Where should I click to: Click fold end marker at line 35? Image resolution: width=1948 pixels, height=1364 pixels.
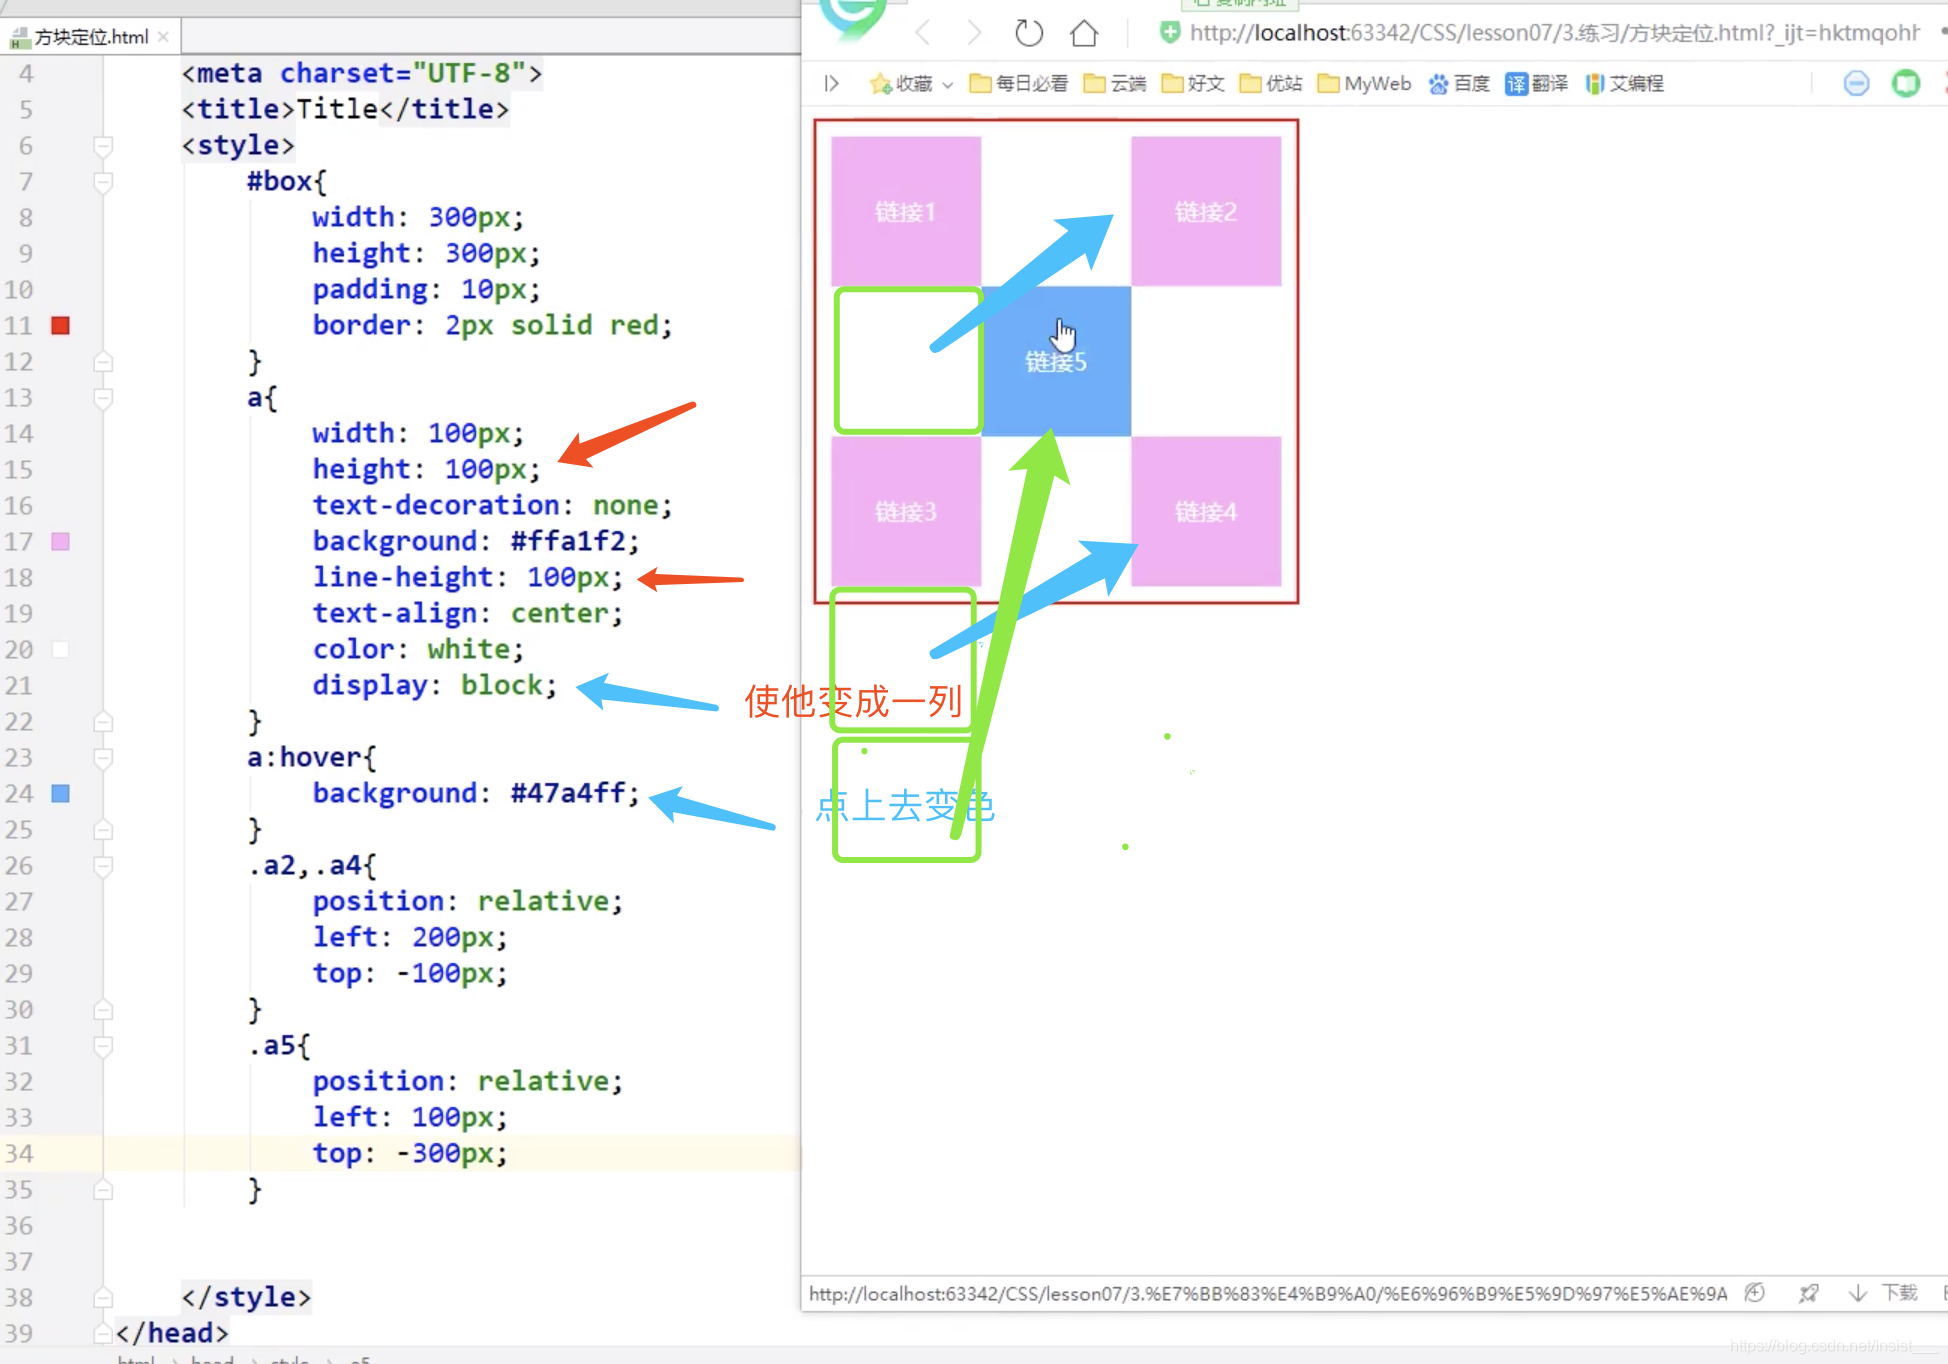(103, 1189)
